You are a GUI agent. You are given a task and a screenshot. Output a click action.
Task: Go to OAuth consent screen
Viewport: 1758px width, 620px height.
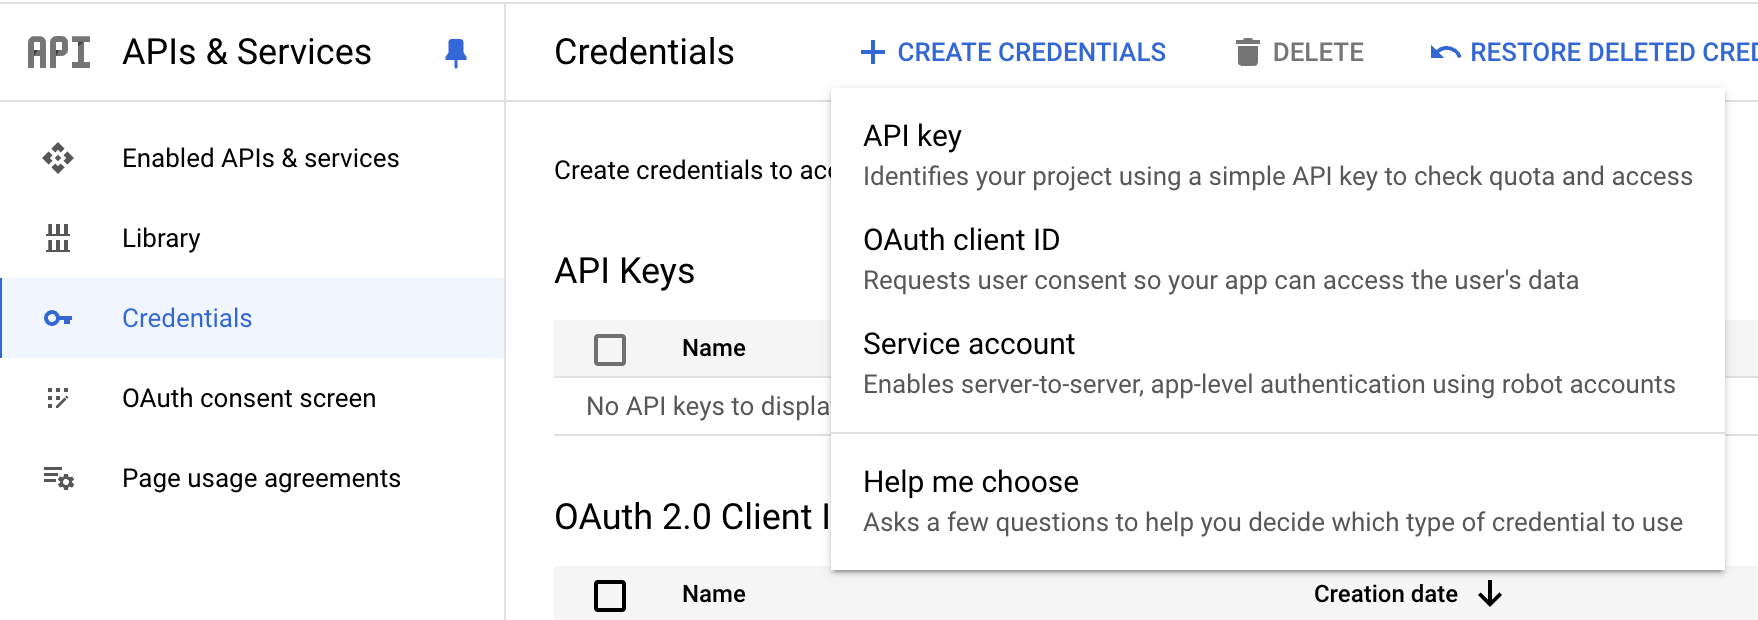249,398
